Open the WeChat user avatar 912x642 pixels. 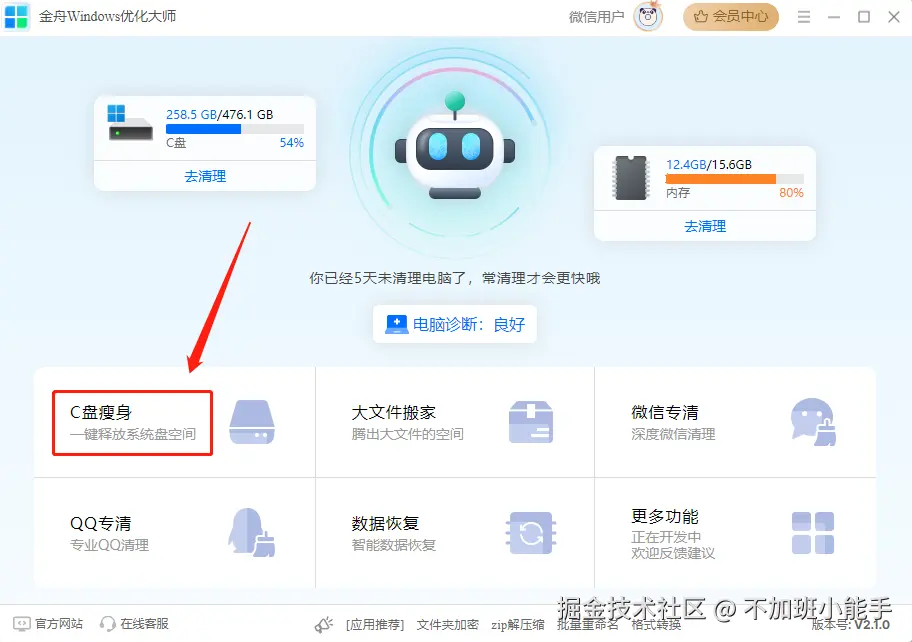(647, 16)
